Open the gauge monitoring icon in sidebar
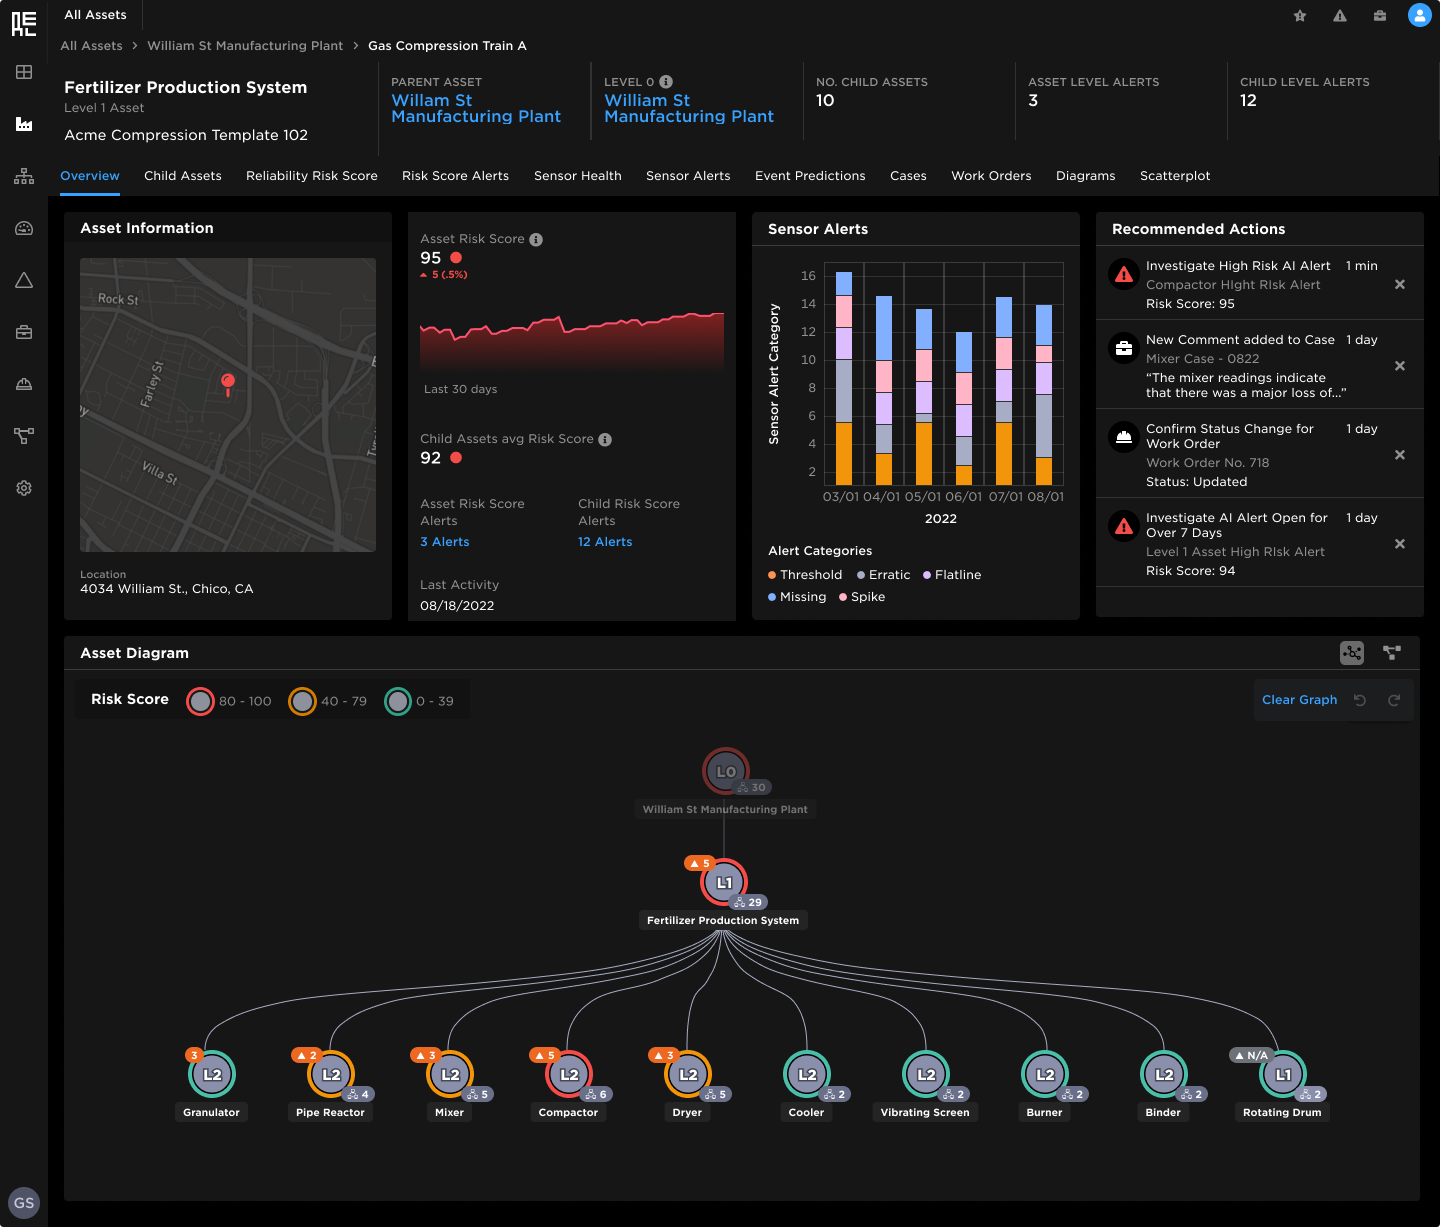 tap(24, 228)
